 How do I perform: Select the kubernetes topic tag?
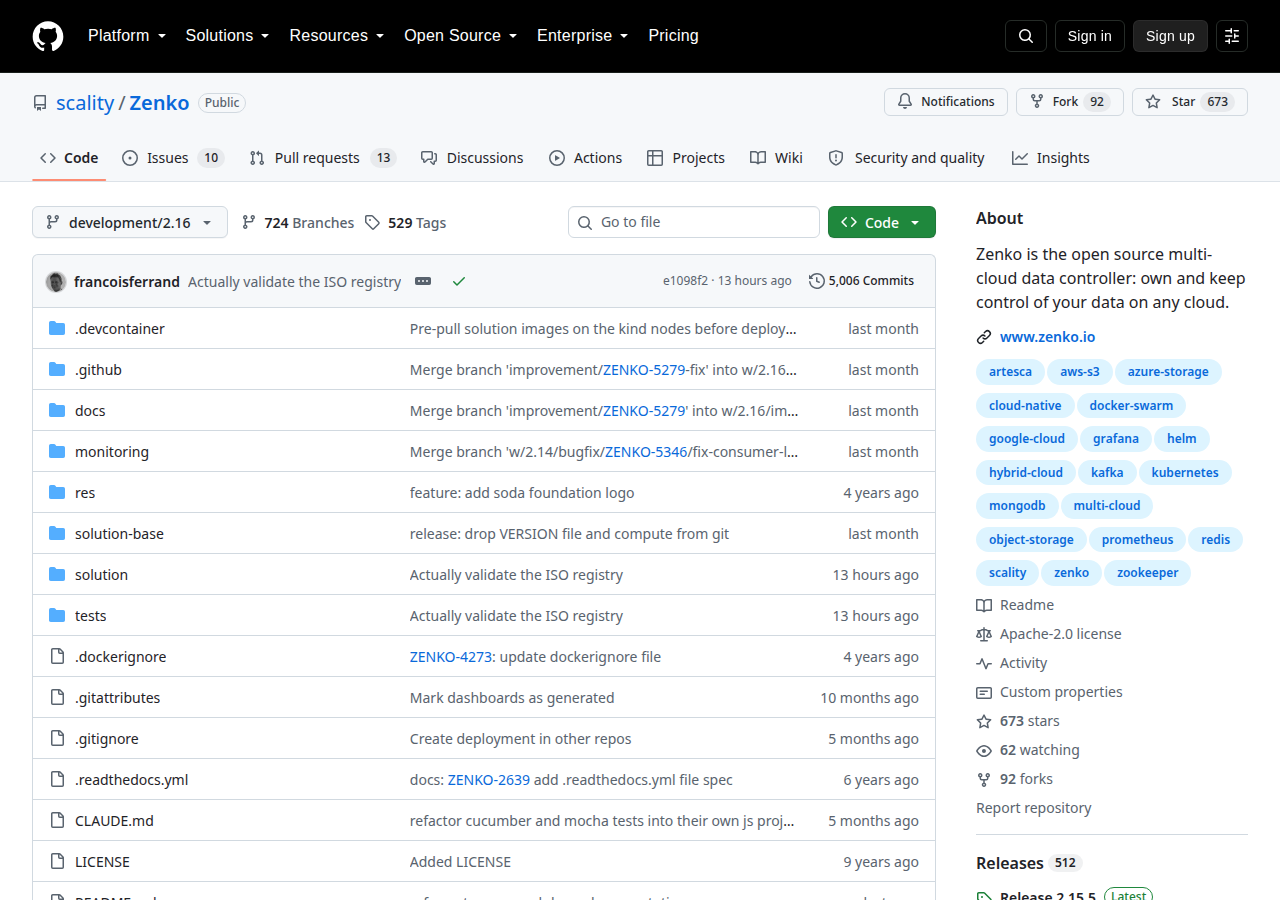click(x=1185, y=473)
